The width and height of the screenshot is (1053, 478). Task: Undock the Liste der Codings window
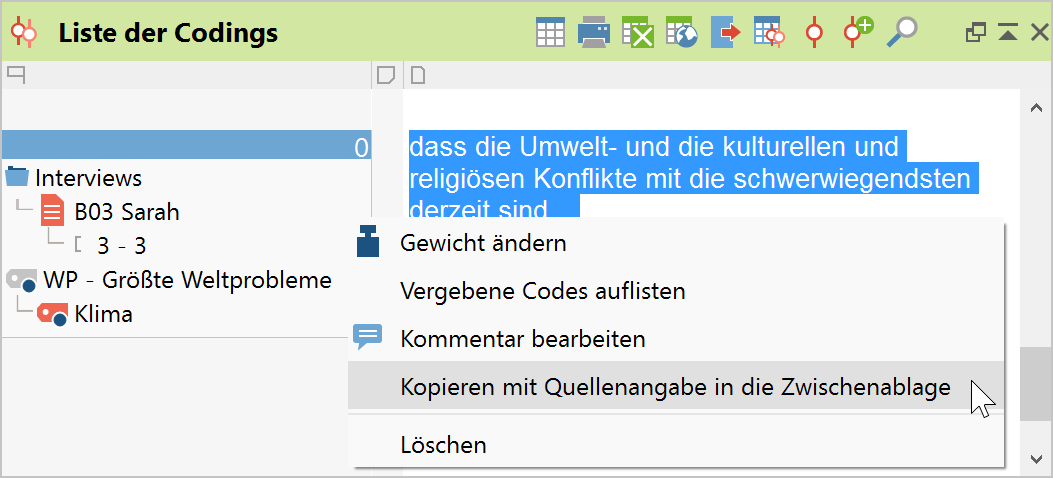pos(976,33)
